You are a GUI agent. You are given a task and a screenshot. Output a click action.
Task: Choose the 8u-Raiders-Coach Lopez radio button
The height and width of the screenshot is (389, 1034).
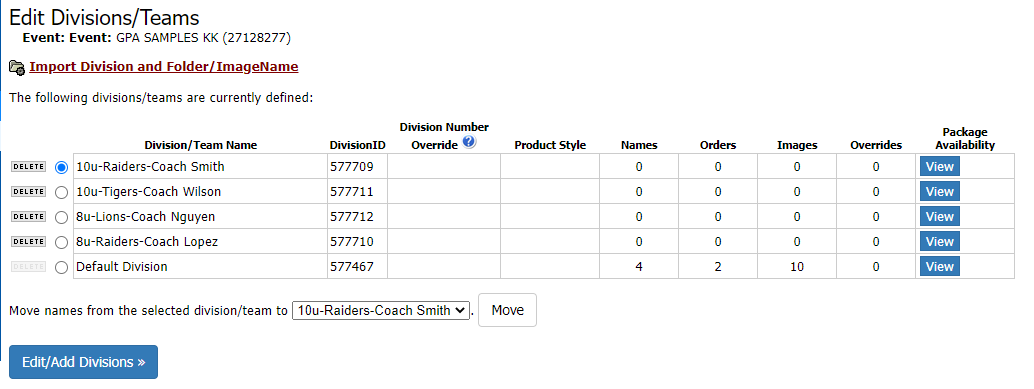(61, 243)
